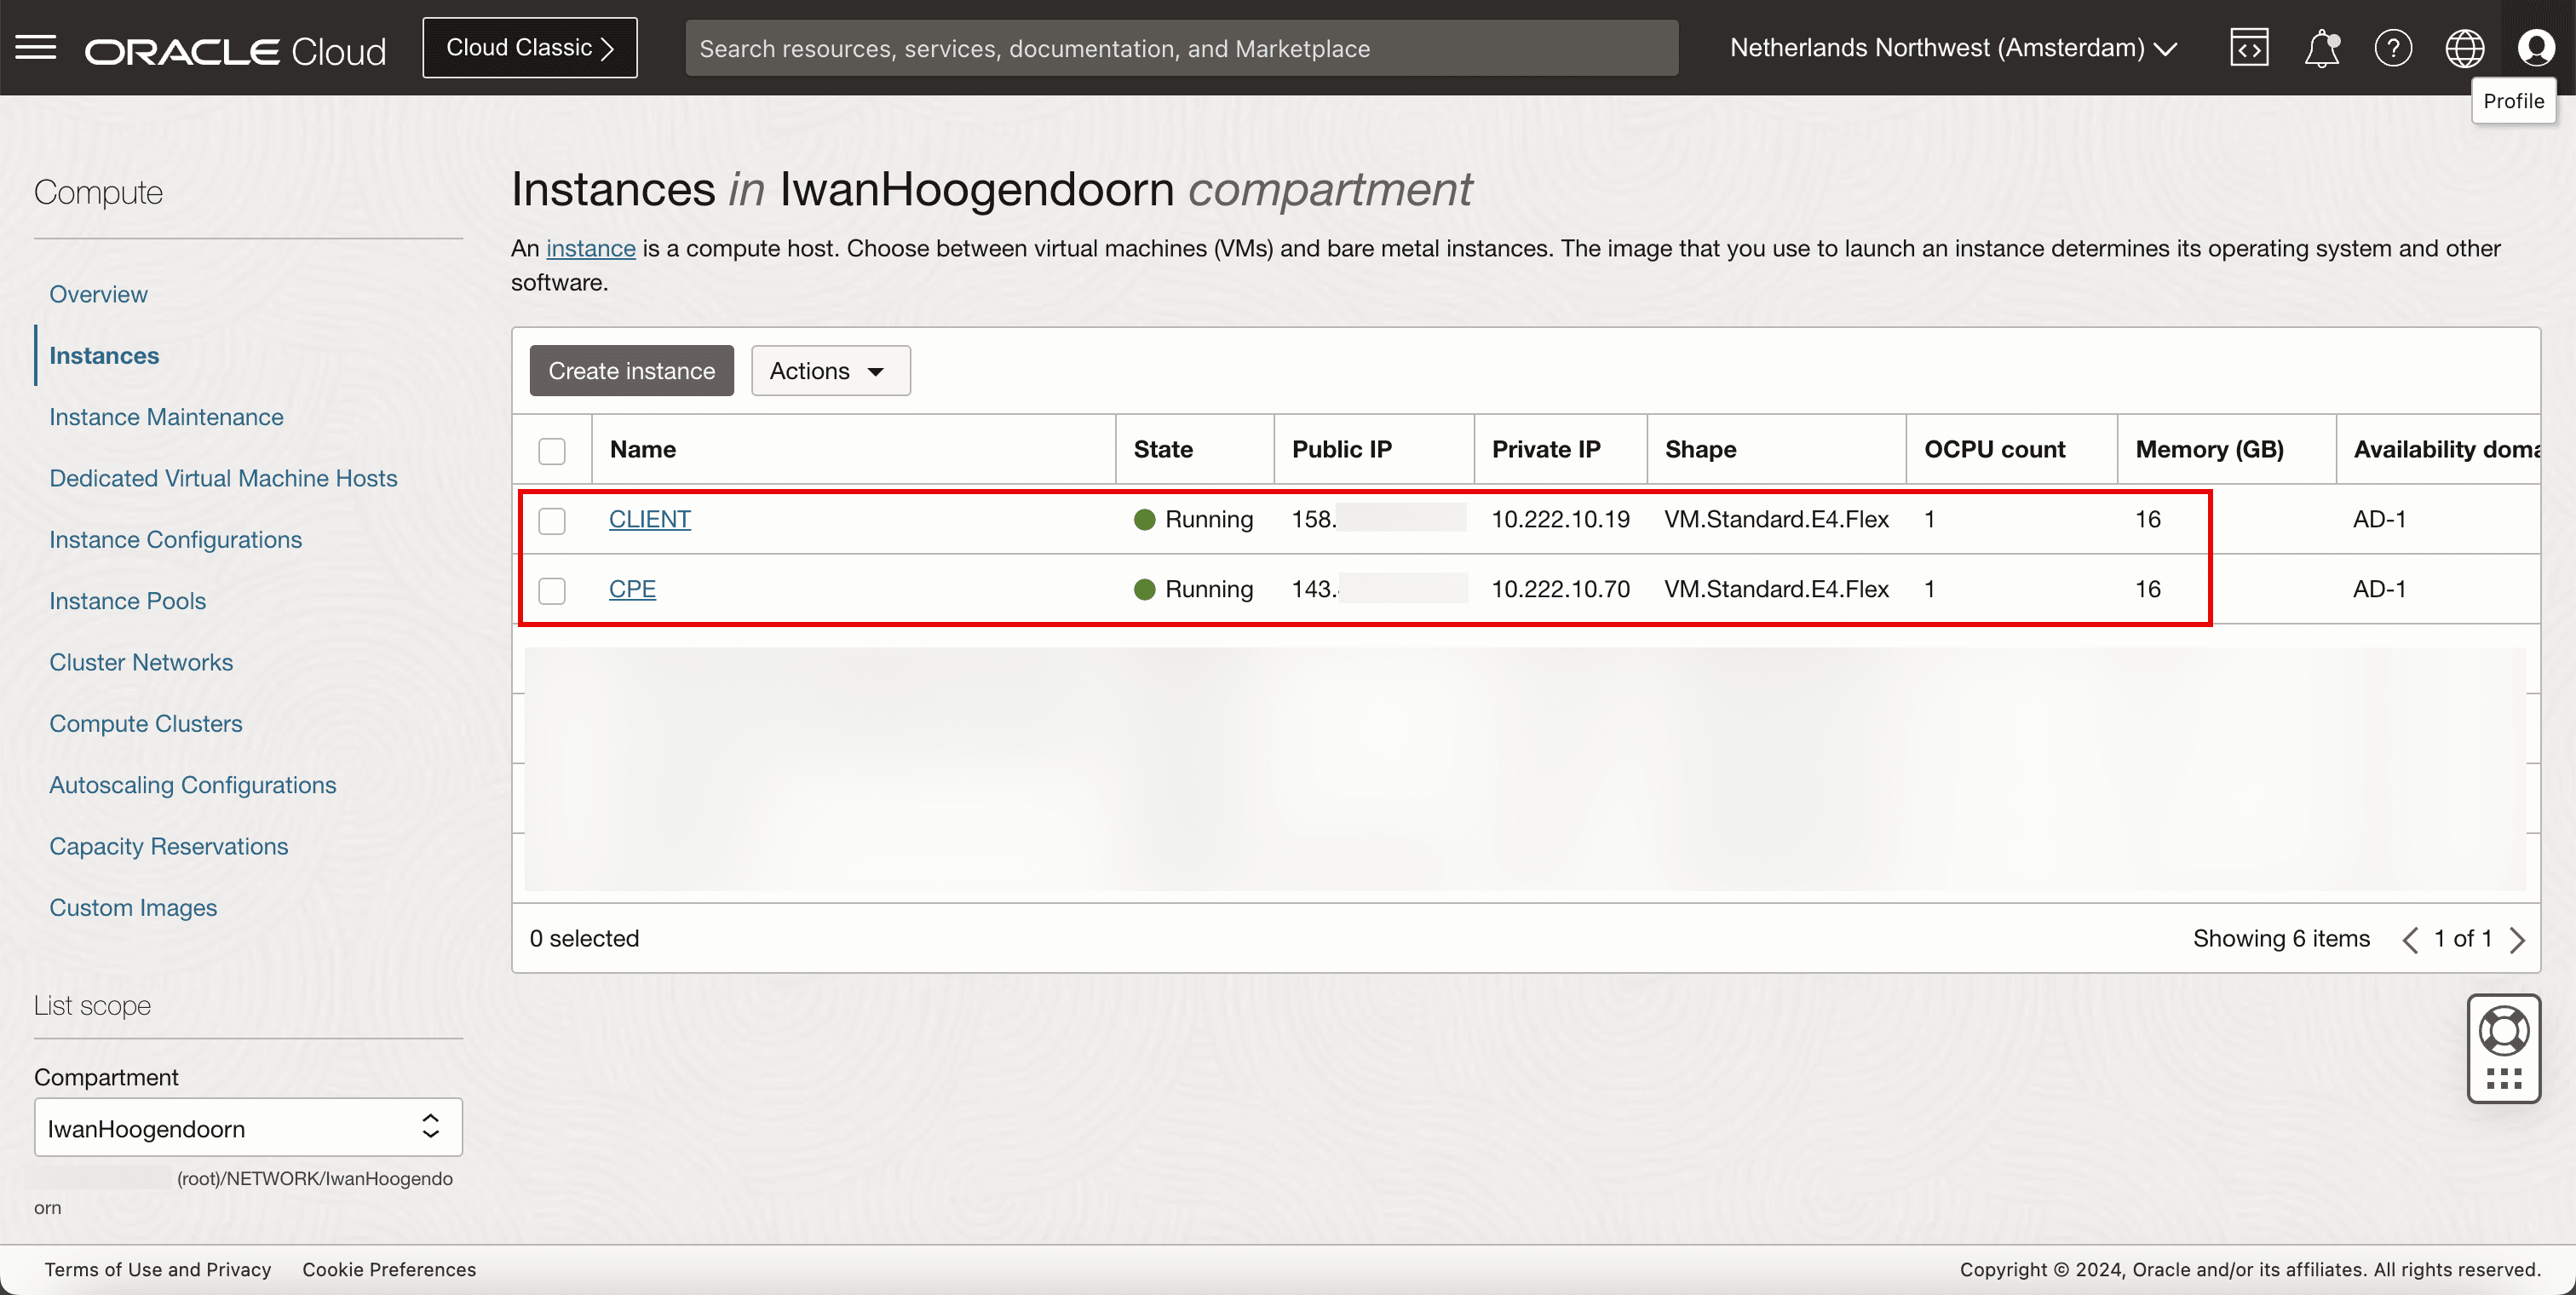Navigate to Instance Pools in sidebar
The width and height of the screenshot is (2576, 1295).
click(x=127, y=601)
